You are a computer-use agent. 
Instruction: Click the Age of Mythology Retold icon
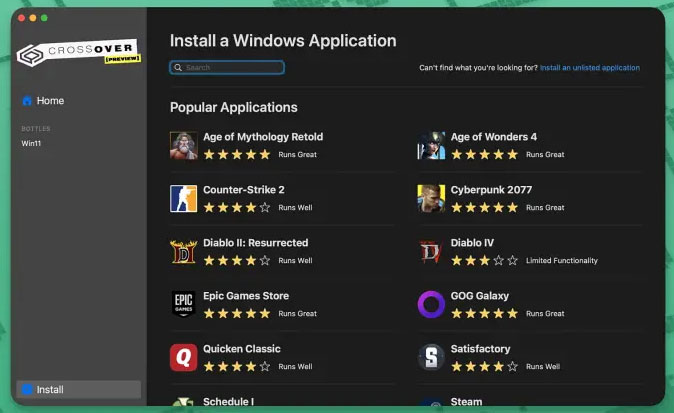click(184, 145)
